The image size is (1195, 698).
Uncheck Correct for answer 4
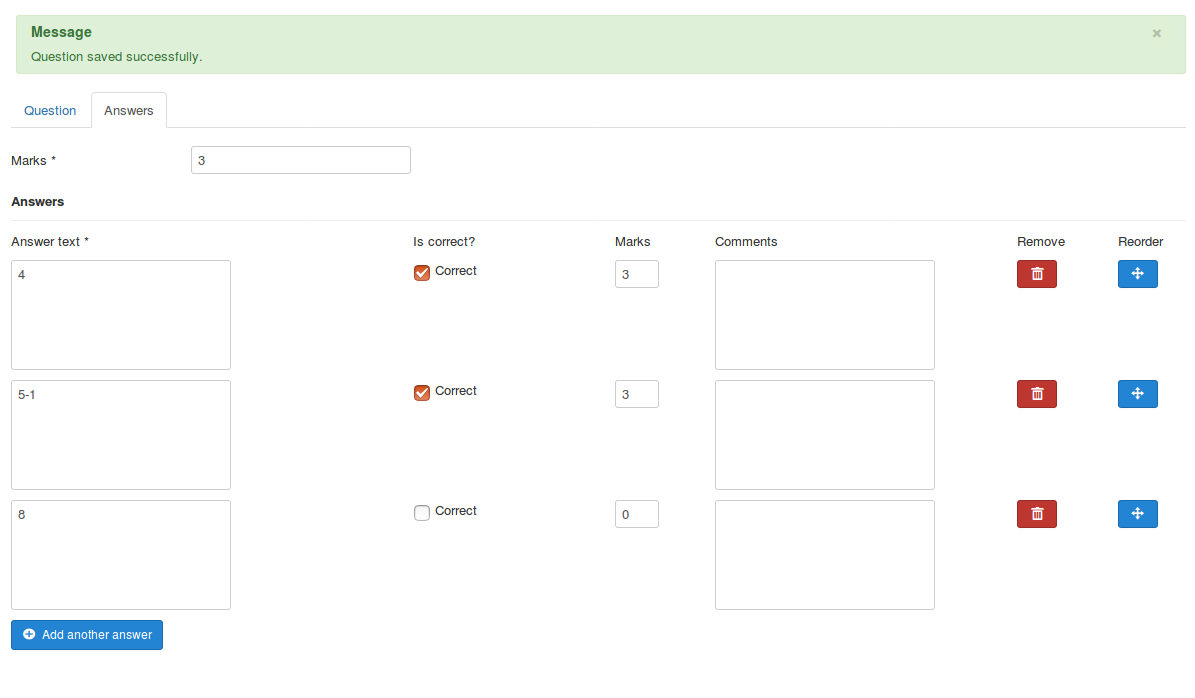click(422, 273)
